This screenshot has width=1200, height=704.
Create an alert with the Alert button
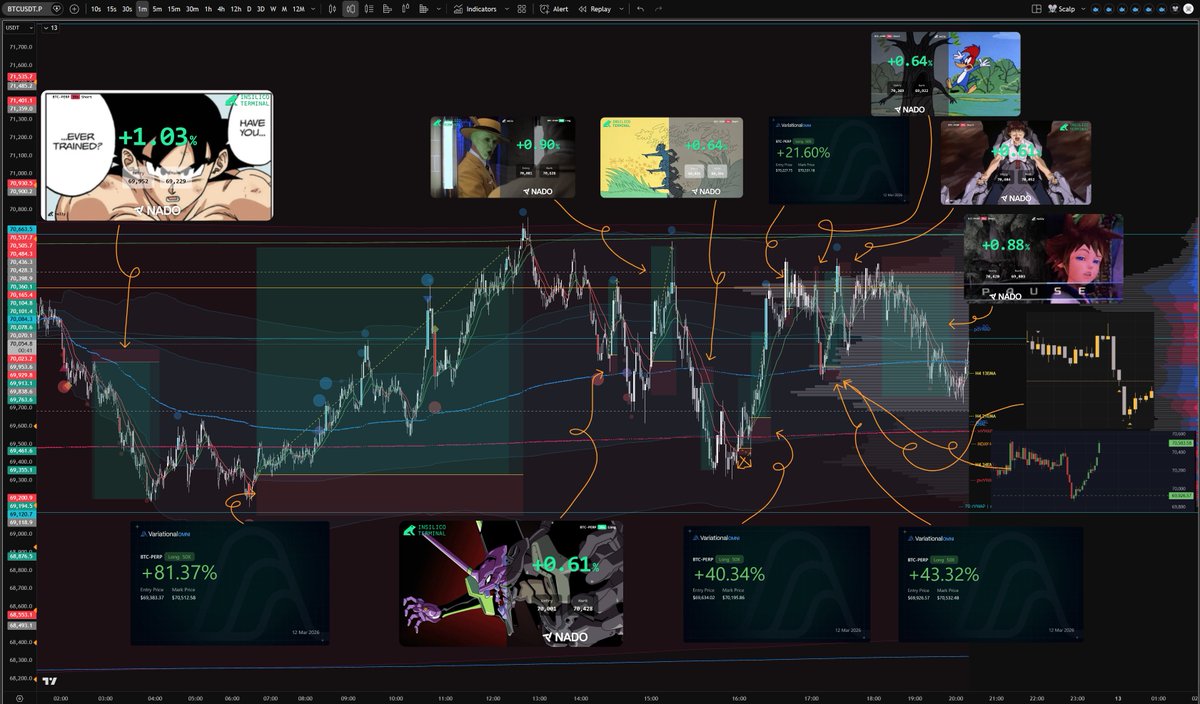pos(555,9)
